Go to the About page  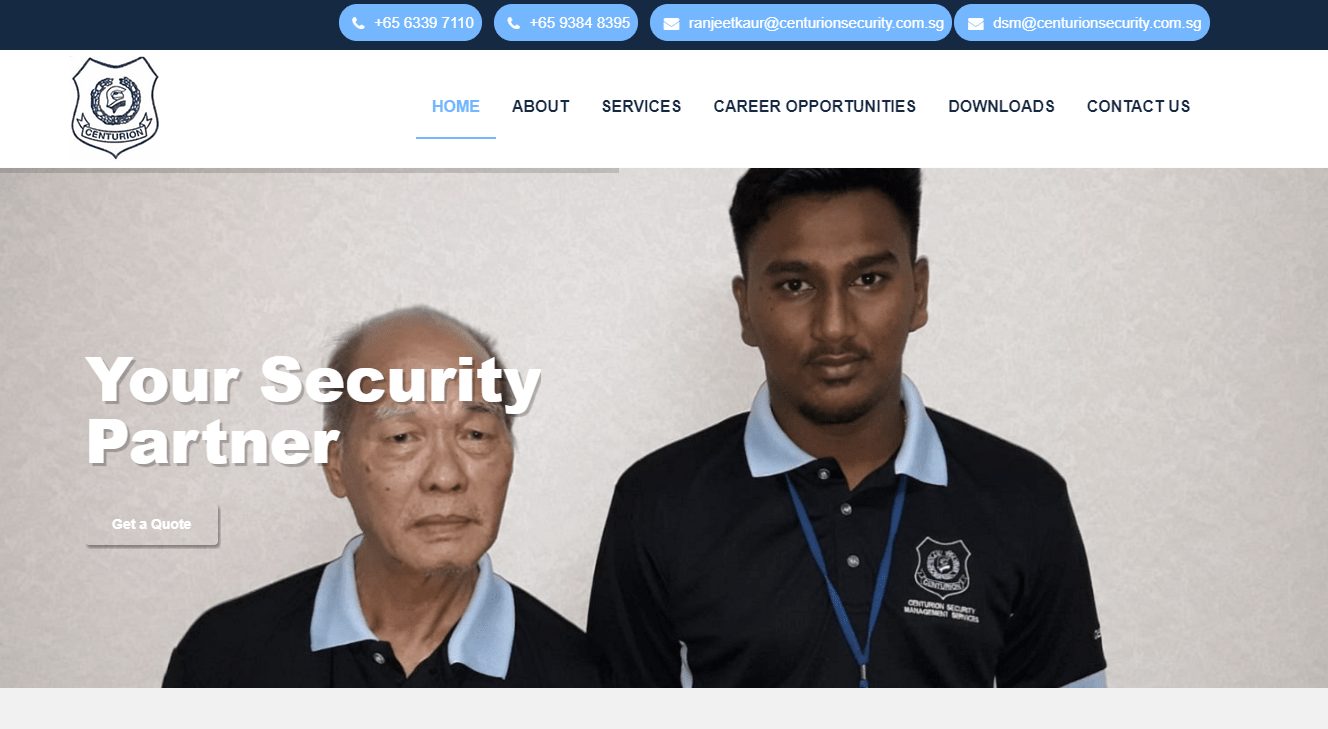pos(541,106)
